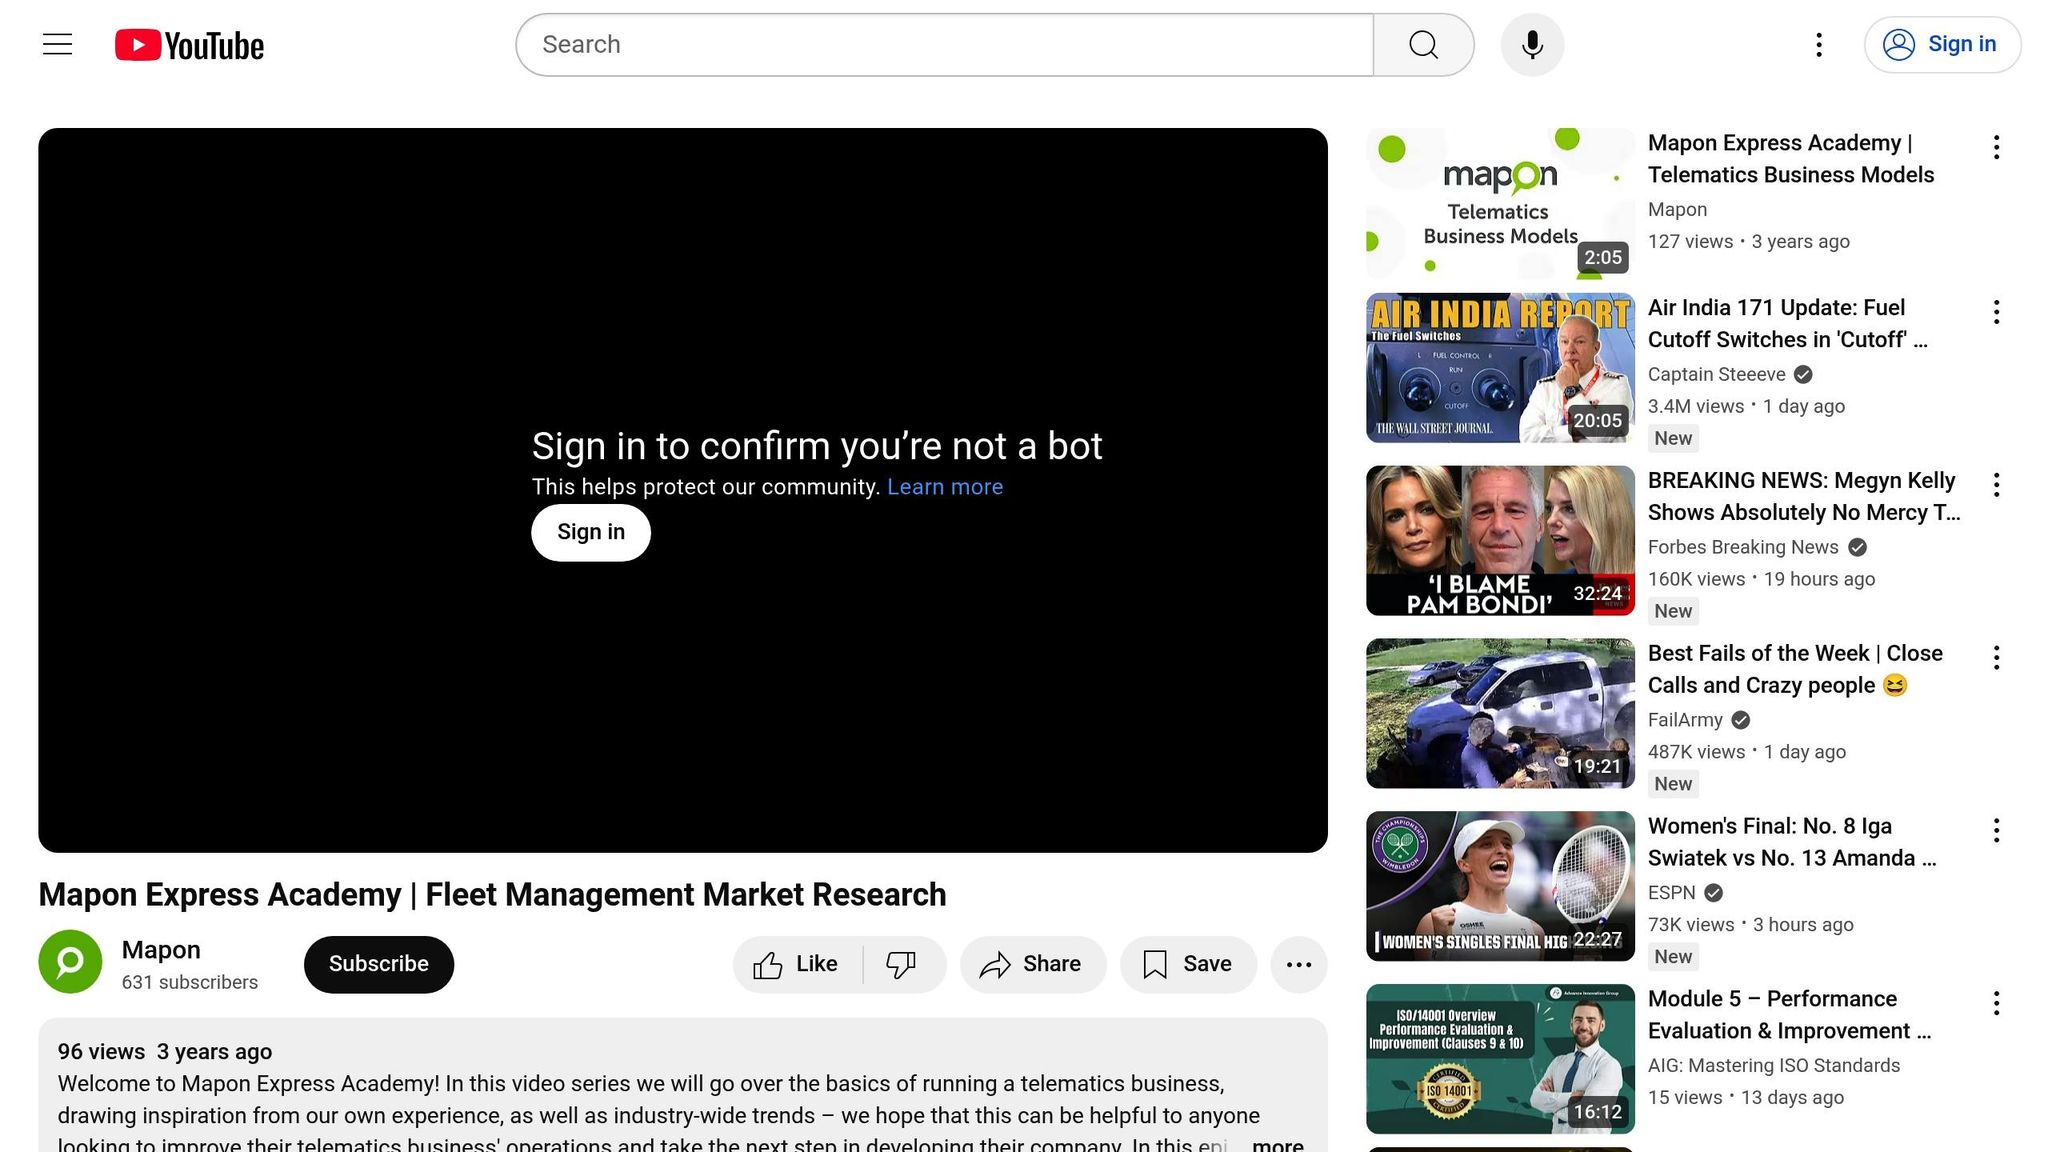
Task: Subscribe to the Mapon channel
Action: [x=379, y=964]
